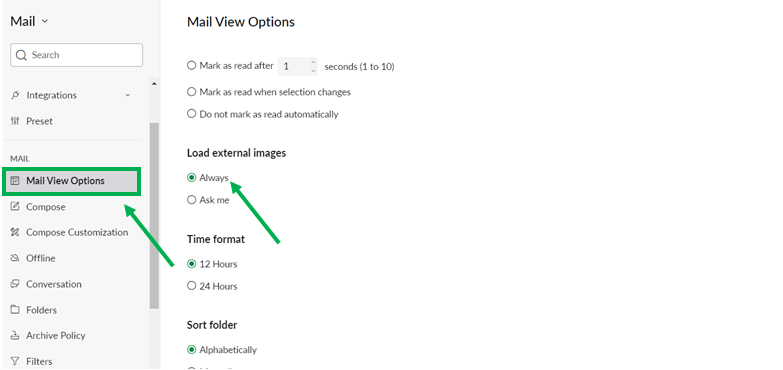Click the Folders icon in sidebar
Image resolution: width=783 pixels, height=370 pixels.
point(15,310)
